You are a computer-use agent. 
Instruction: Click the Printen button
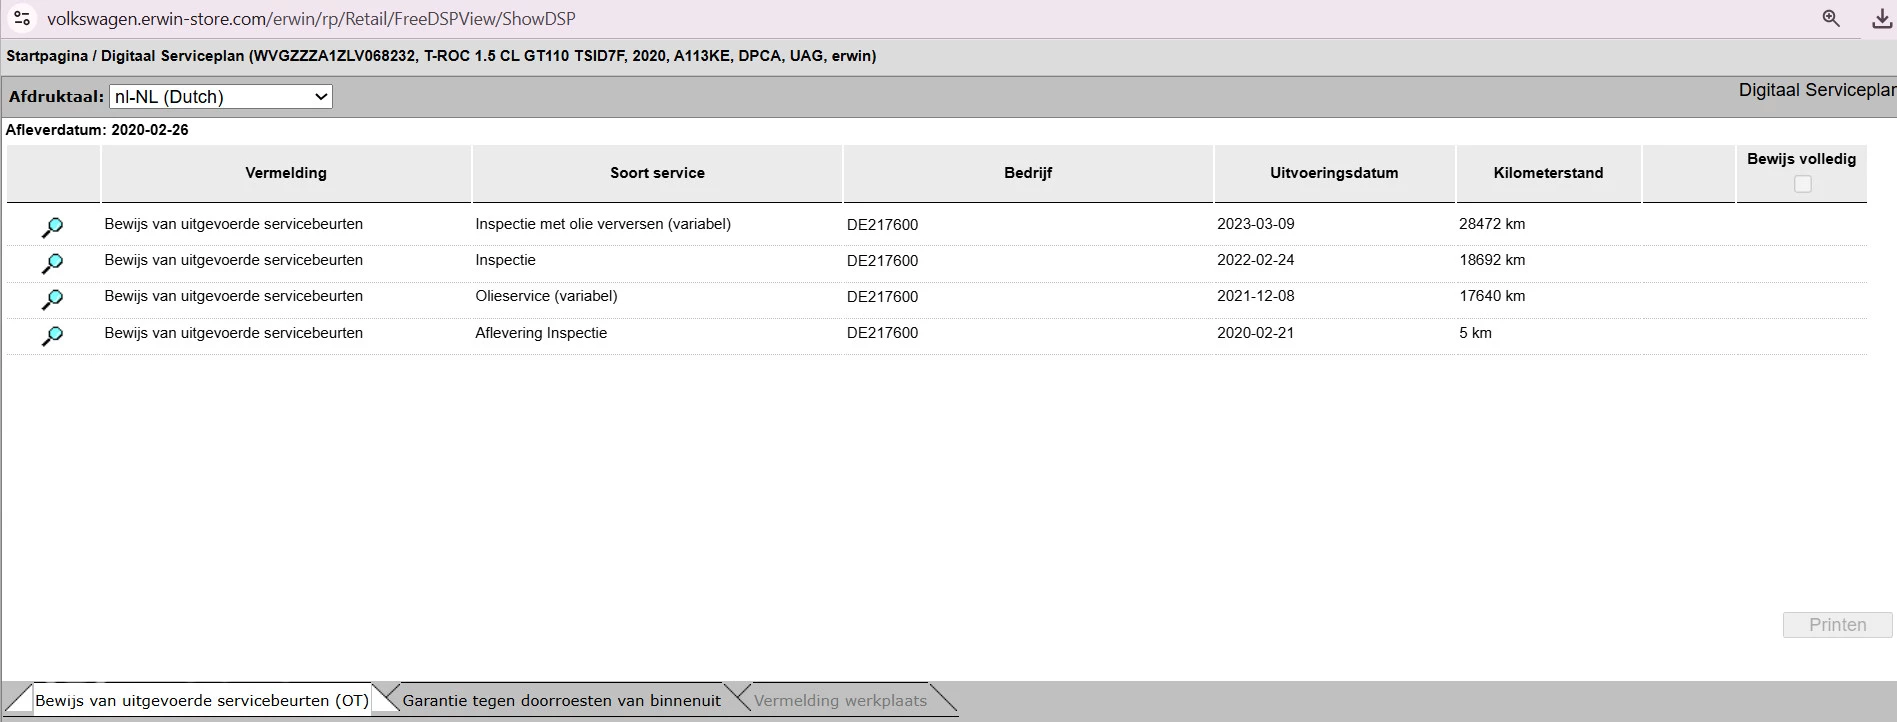tap(1837, 625)
